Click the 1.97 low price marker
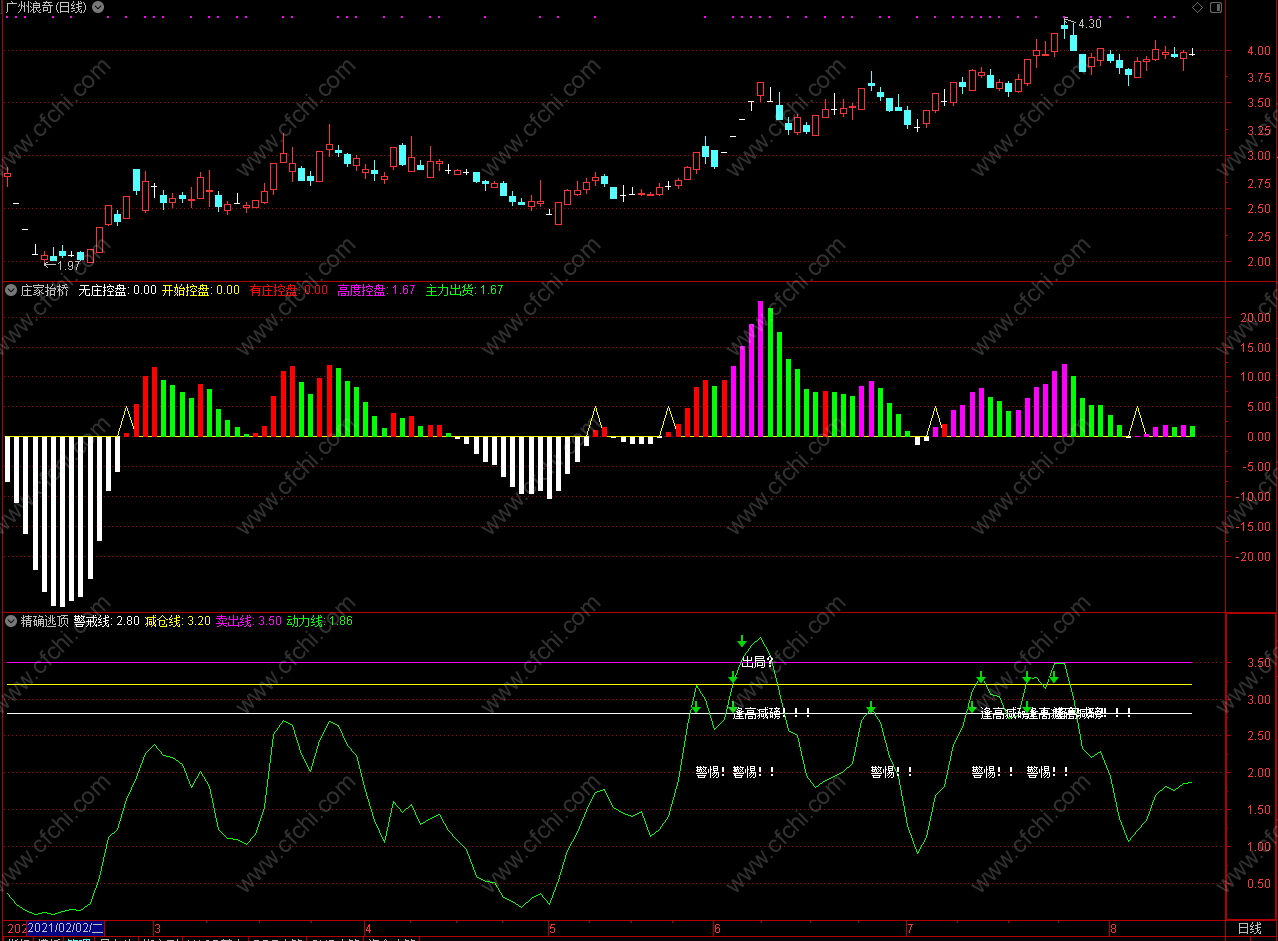The height and width of the screenshot is (941, 1278). (62, 266)
